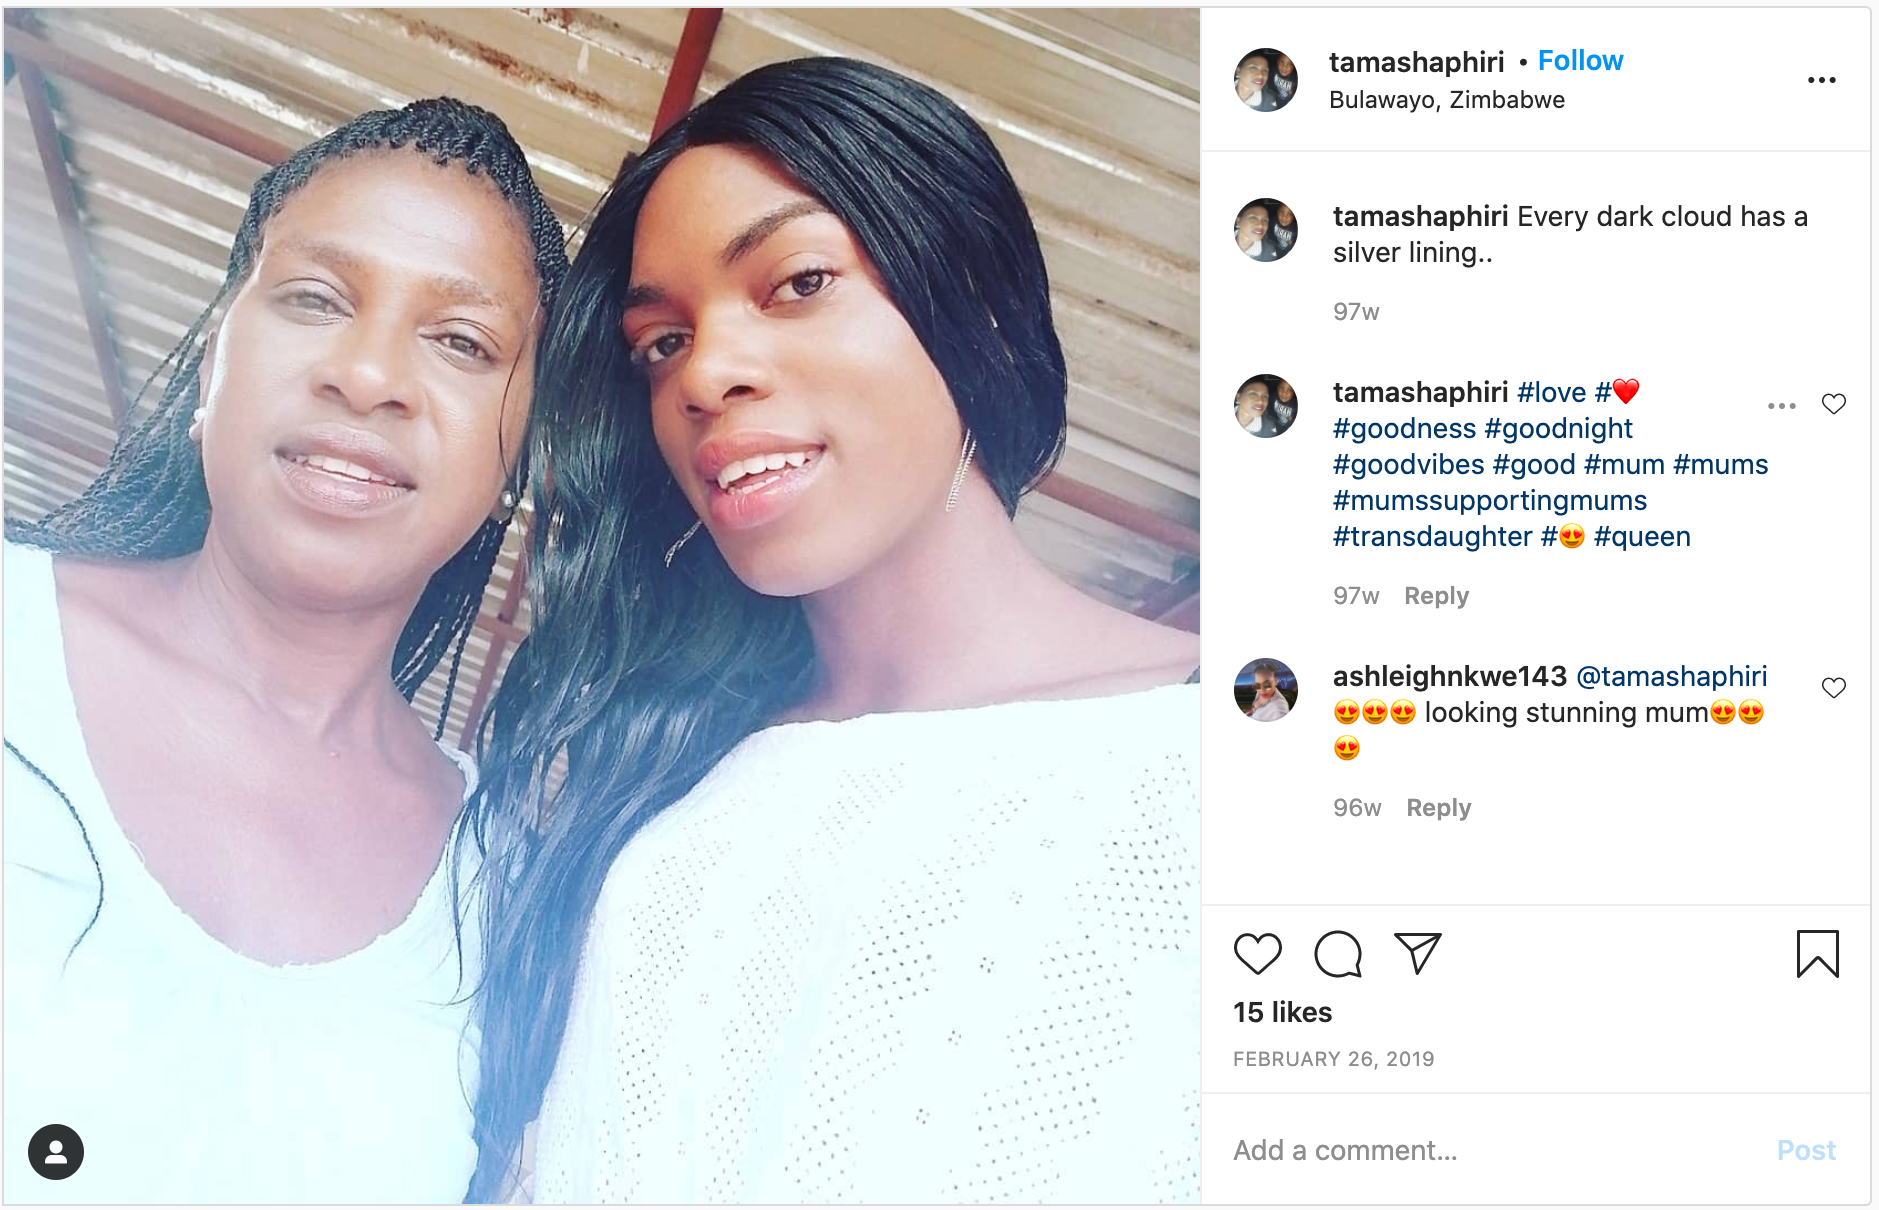The width and height of the screenshot is (1879, 1210).
Task: Reply to ashleighnkwe143's comment
Action: (x=1438, y=808)
